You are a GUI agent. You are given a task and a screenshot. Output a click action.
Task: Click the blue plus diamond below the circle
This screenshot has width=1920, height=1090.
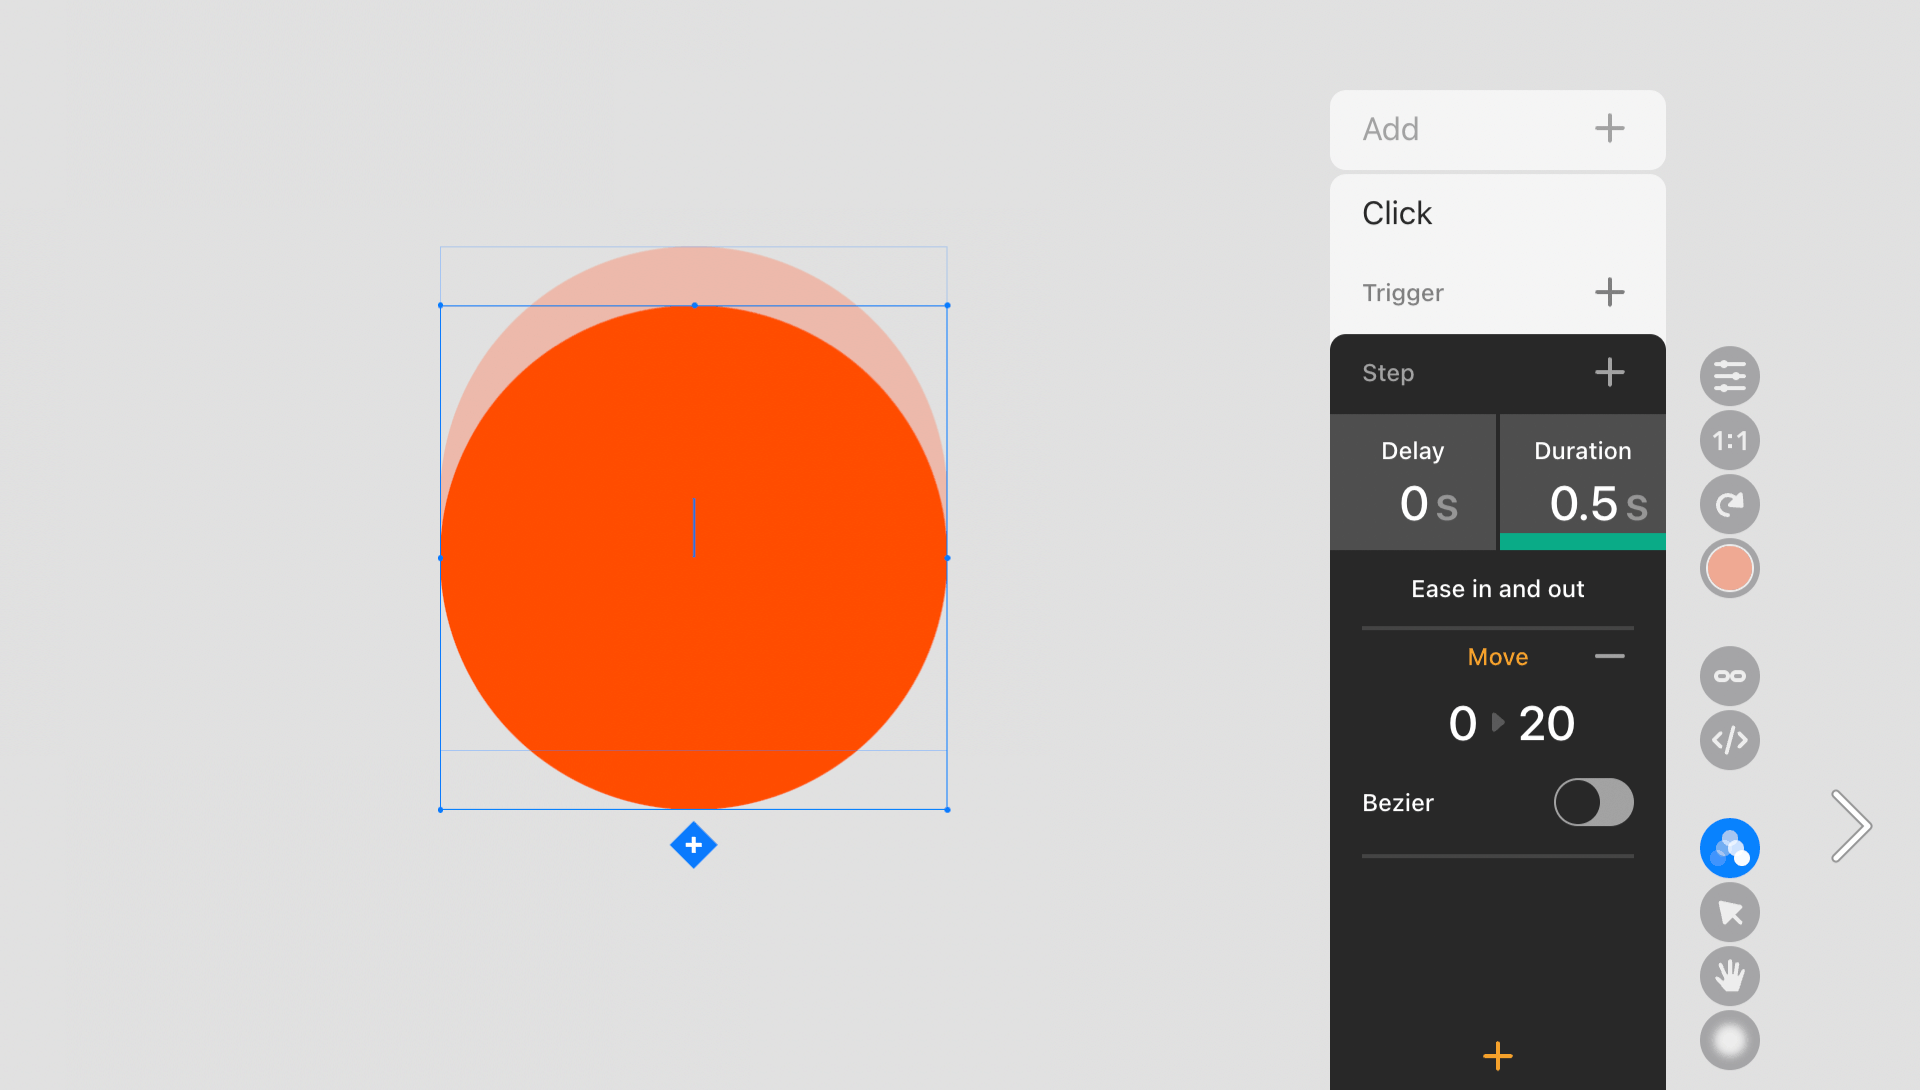coord(694,845)
